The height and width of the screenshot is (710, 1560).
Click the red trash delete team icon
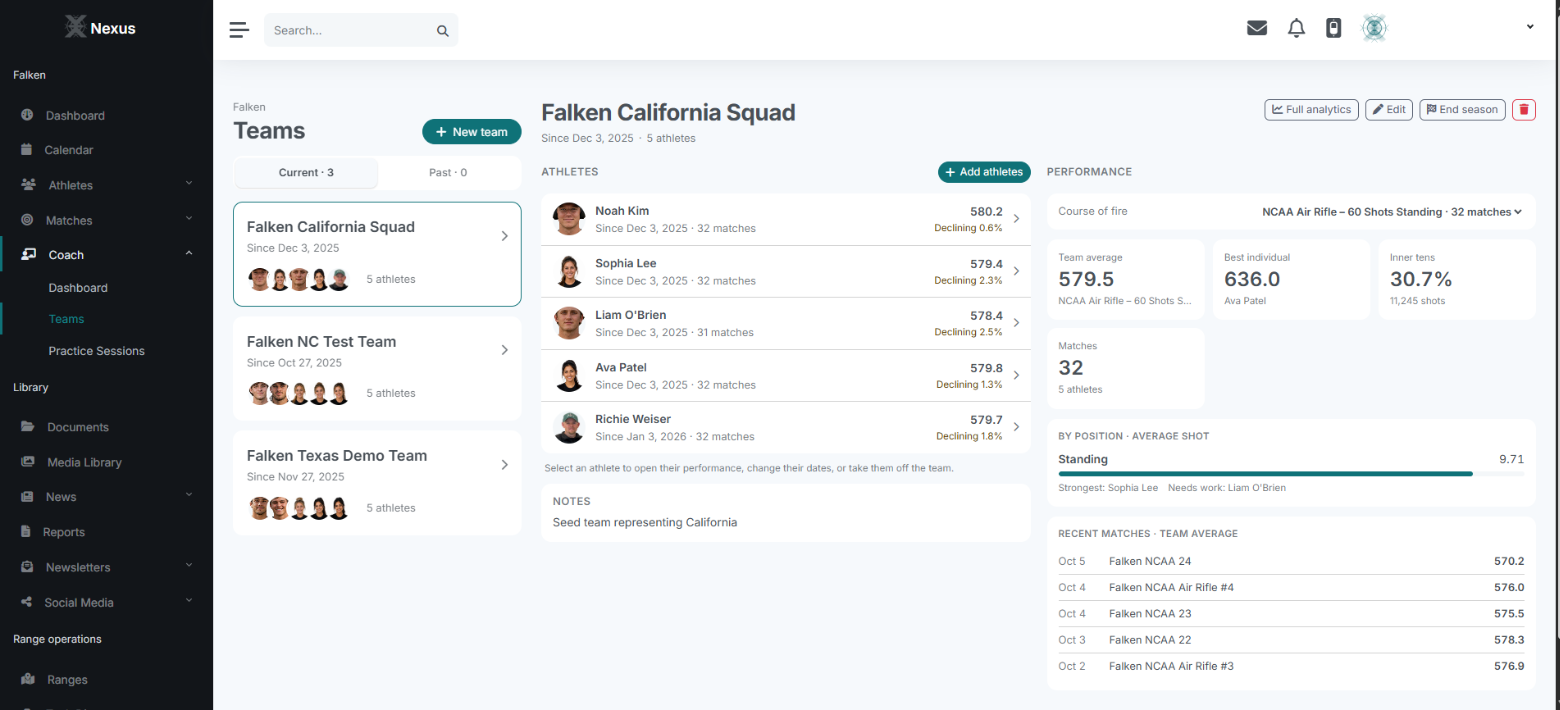1523,110
